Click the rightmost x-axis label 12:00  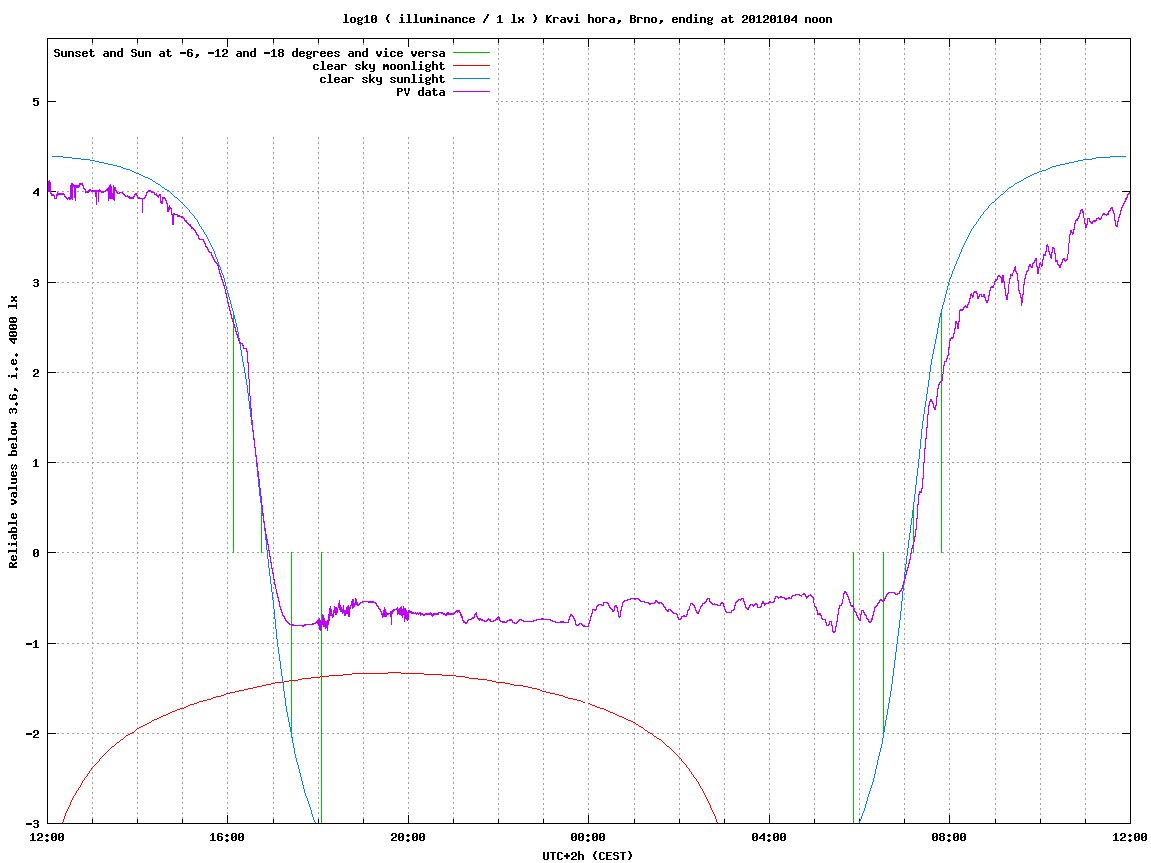pos(1130,837)
